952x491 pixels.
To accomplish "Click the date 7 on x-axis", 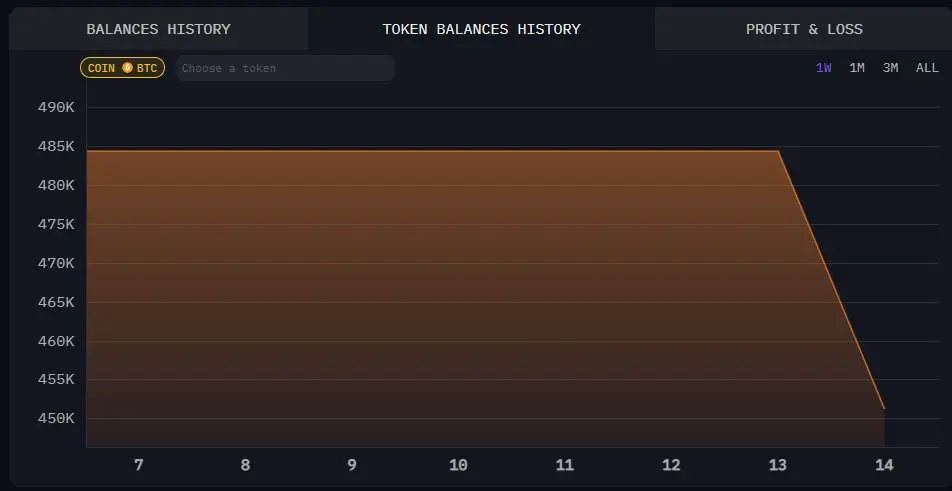I will click(x=138, y=465).
